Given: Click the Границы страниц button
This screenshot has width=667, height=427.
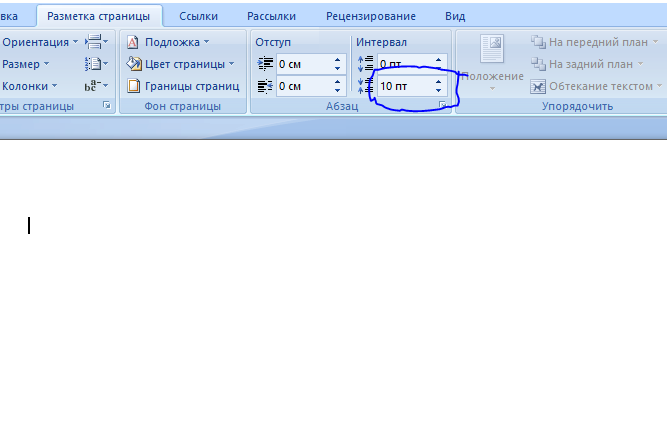Looking at the screenshot, I should 182,86.
